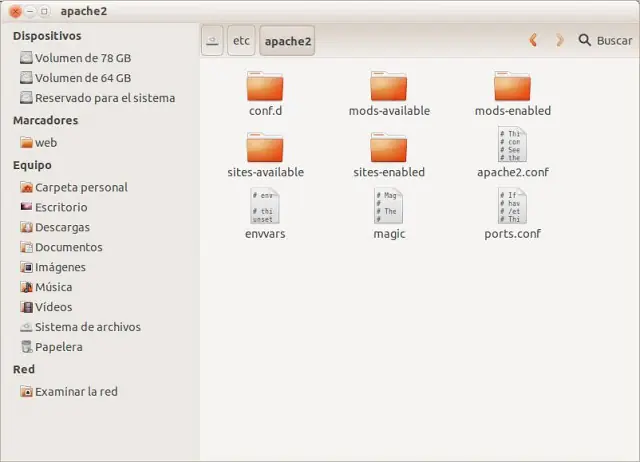Open Volumen de 64 GB label
Viewport: 640px width, 462px height.
[83, 78]
